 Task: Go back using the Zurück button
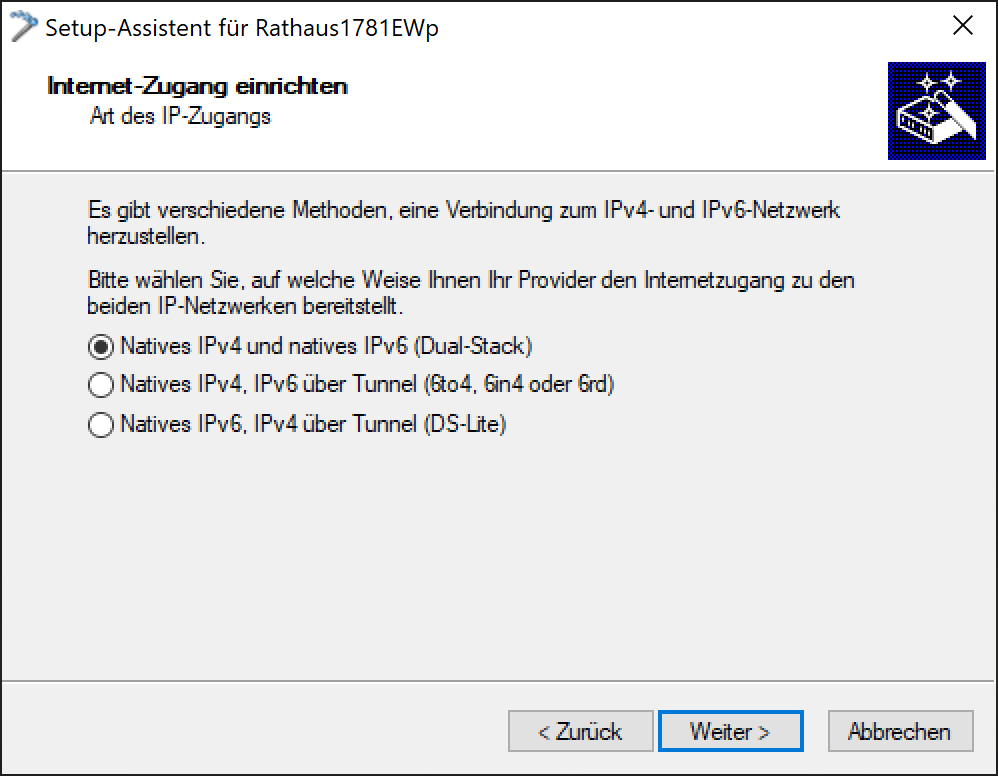580,731
